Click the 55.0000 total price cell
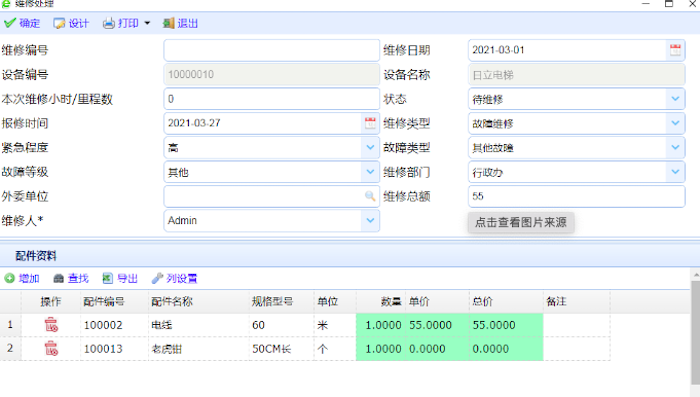This screenshot has height=397, width=700. click(506, 325)
